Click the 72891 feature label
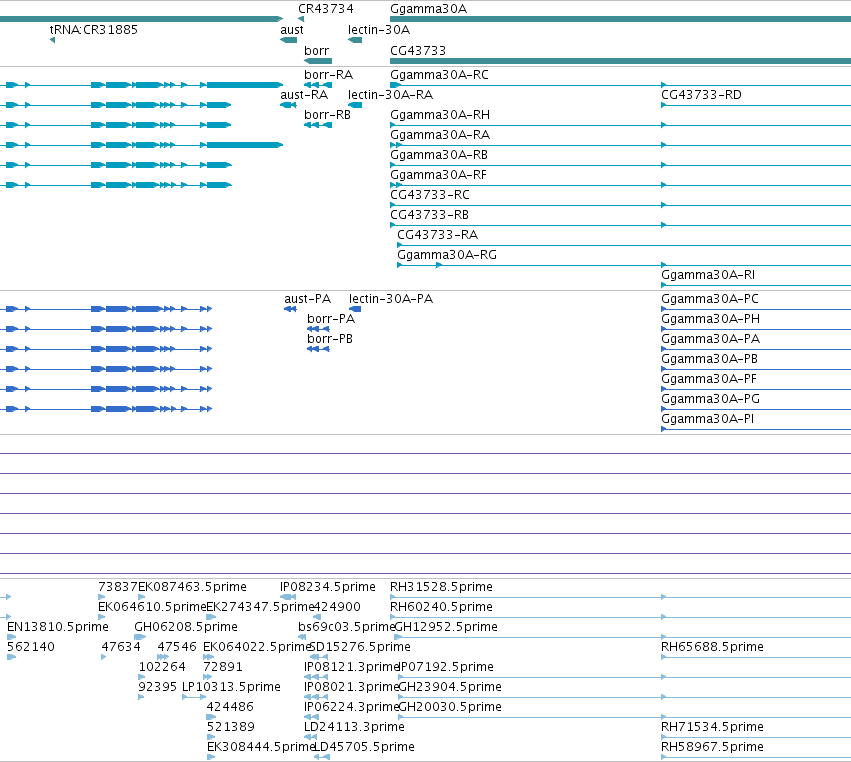 click(x=223, y=666)
